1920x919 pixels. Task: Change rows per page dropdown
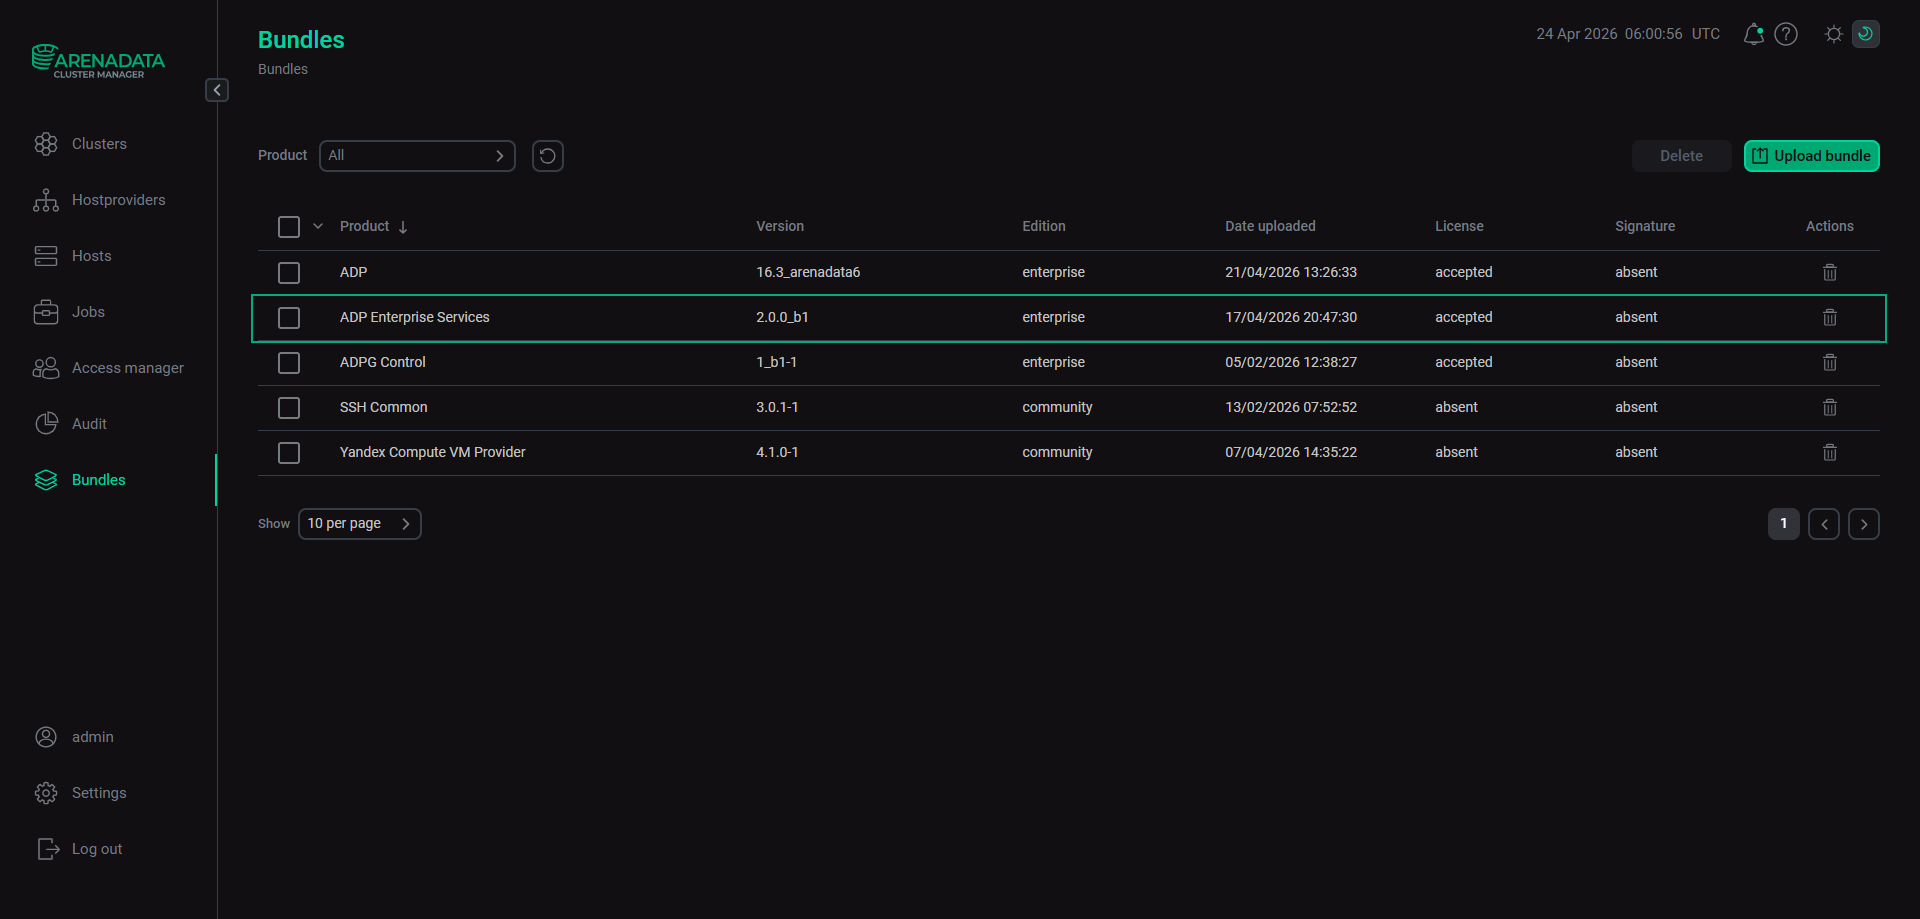(360, 524)
